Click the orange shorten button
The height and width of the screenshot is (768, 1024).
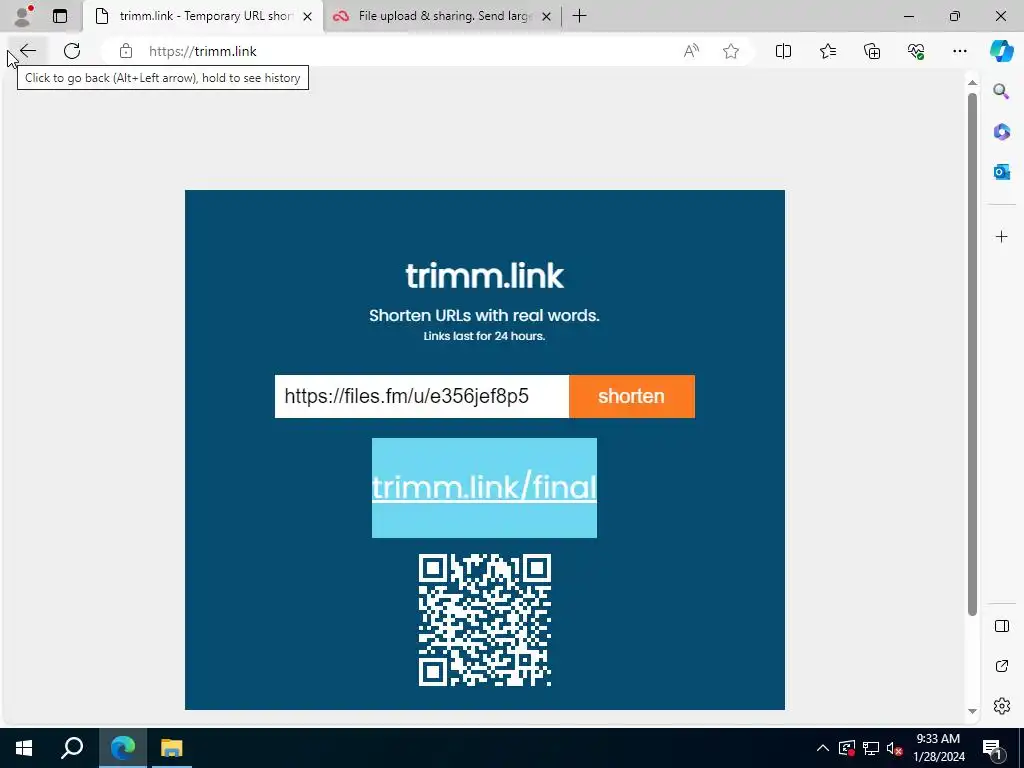[632, 396]
